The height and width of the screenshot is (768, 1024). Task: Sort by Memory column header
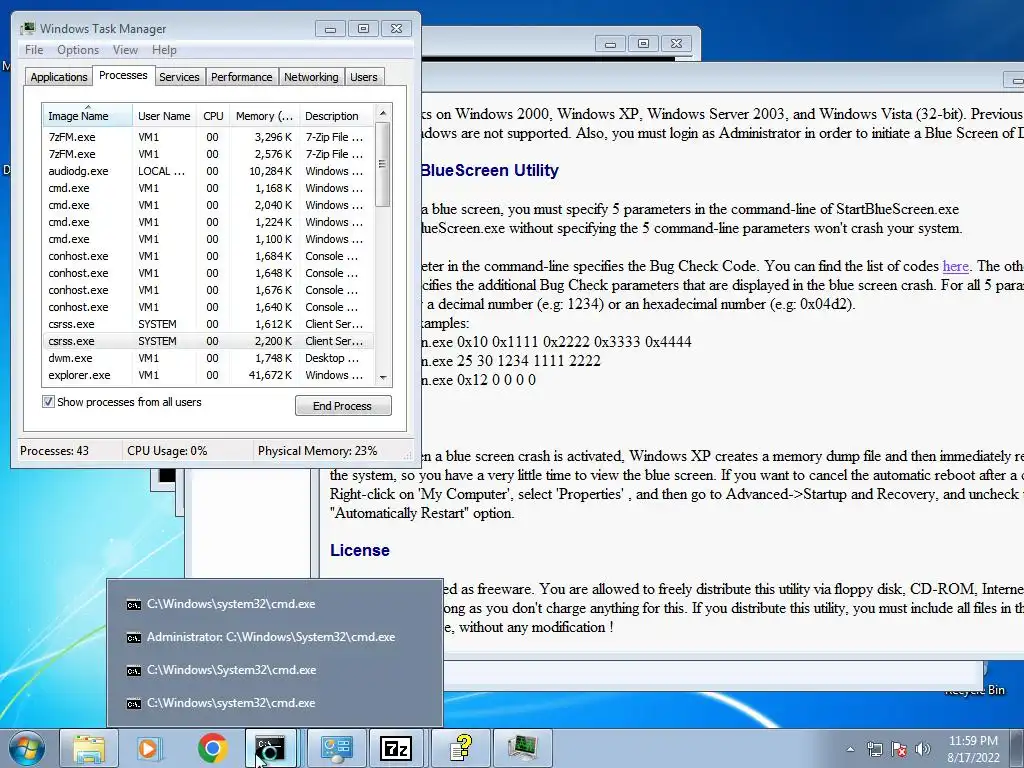(264, 116)
